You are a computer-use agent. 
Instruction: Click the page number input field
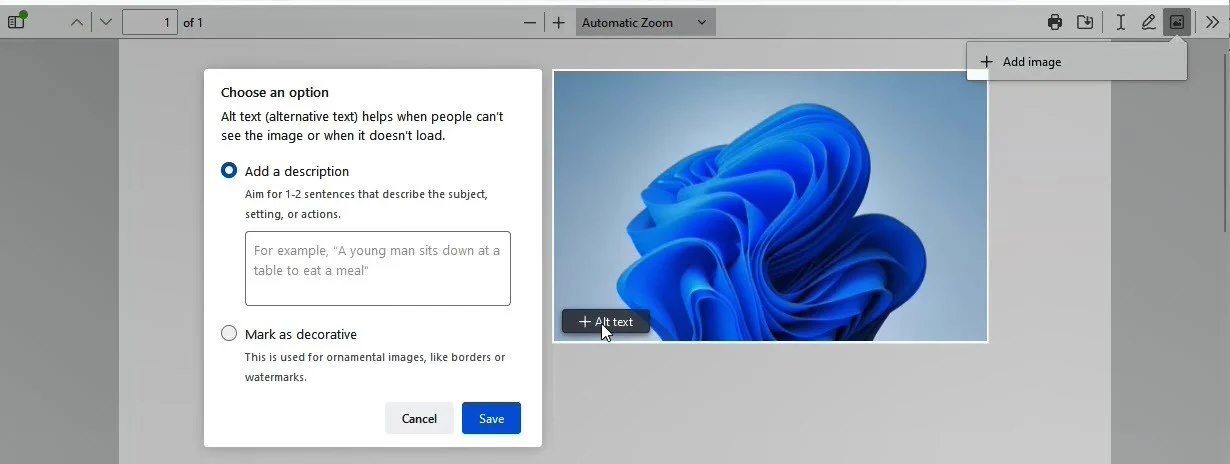[150, 22]
